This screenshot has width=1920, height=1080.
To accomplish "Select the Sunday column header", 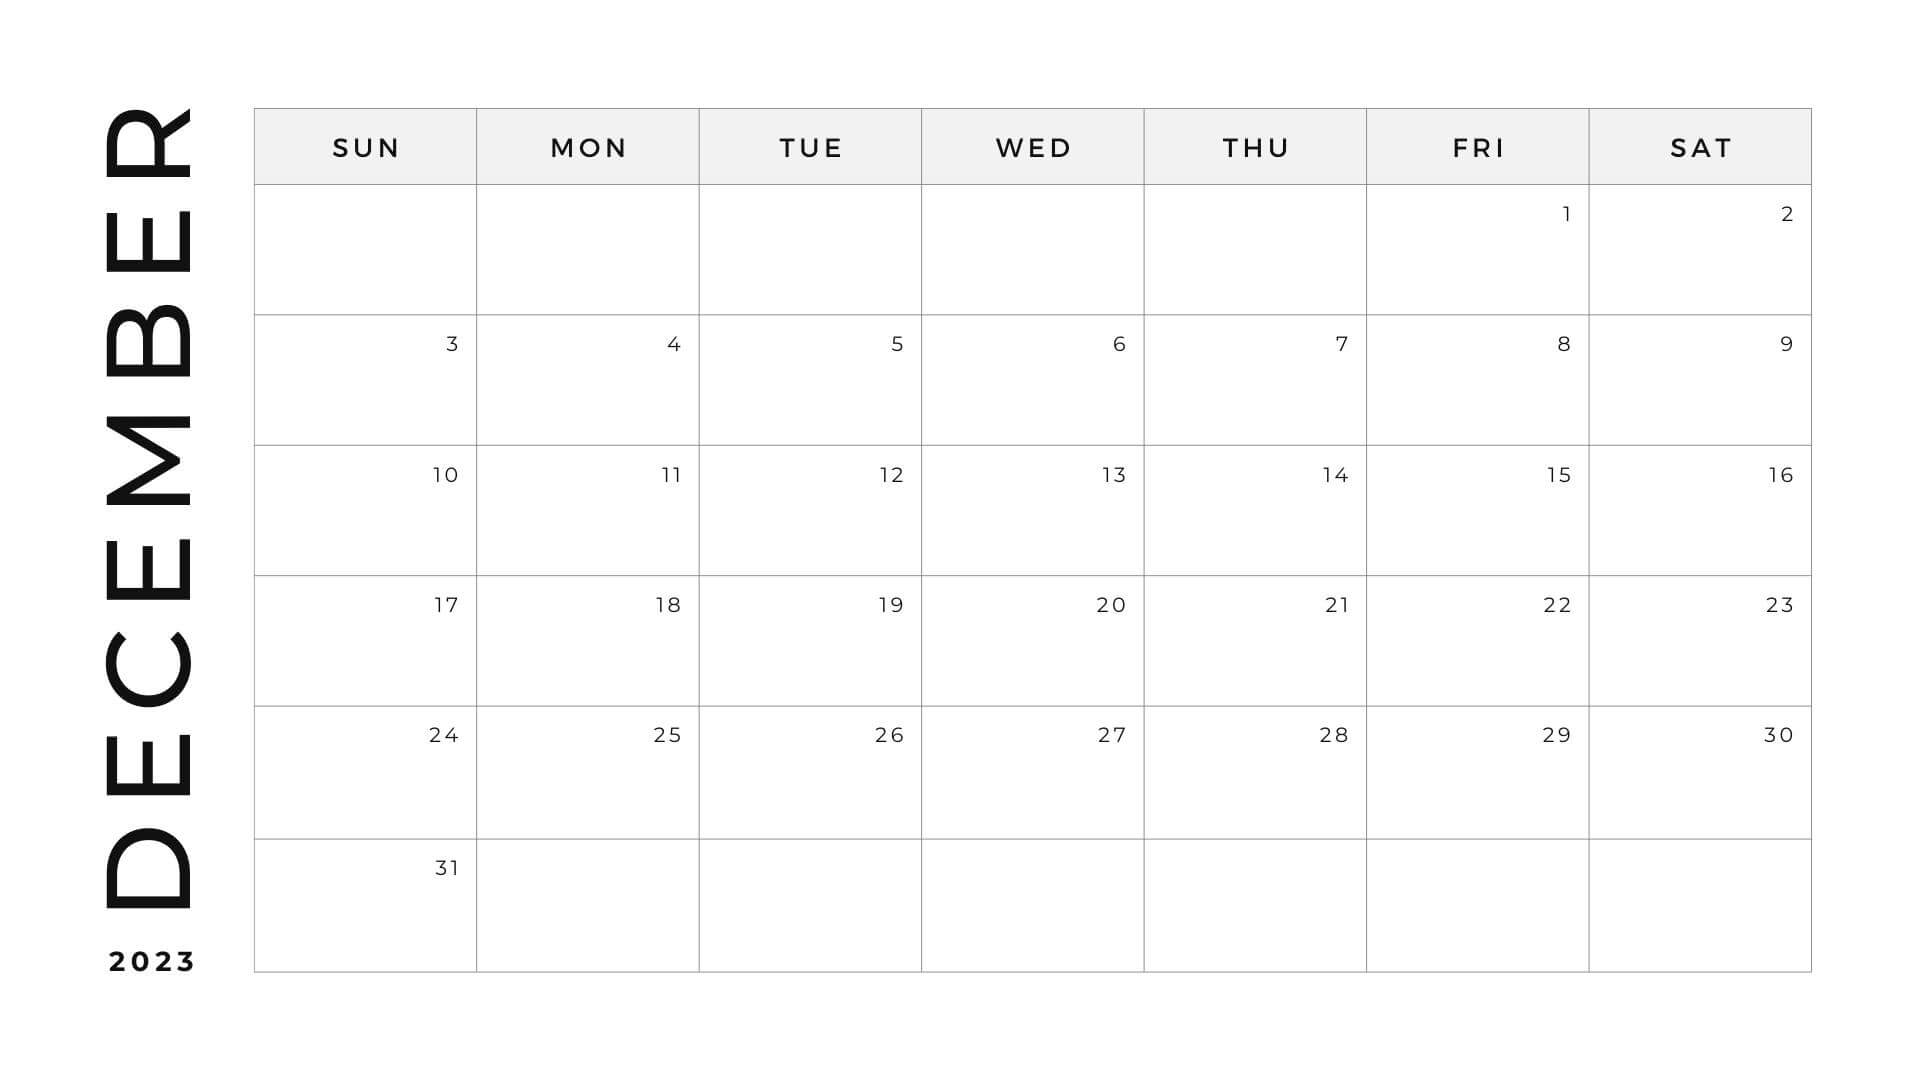I will [x=367, y=145].
